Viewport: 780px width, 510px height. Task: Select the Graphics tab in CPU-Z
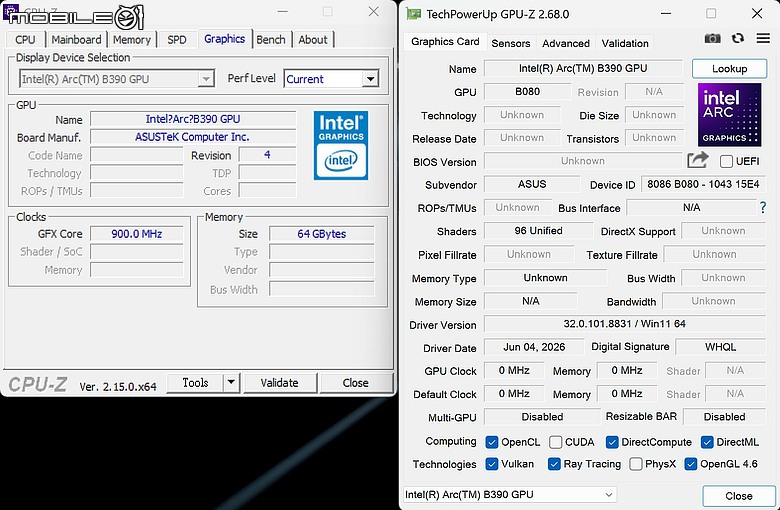pyautogui.click(x=224, y=38)
